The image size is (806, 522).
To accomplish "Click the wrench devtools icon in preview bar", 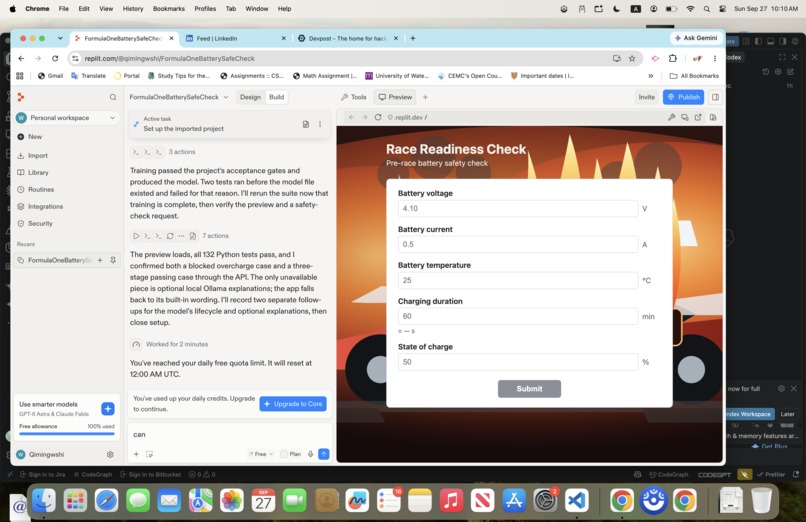I will click(671, 117).
